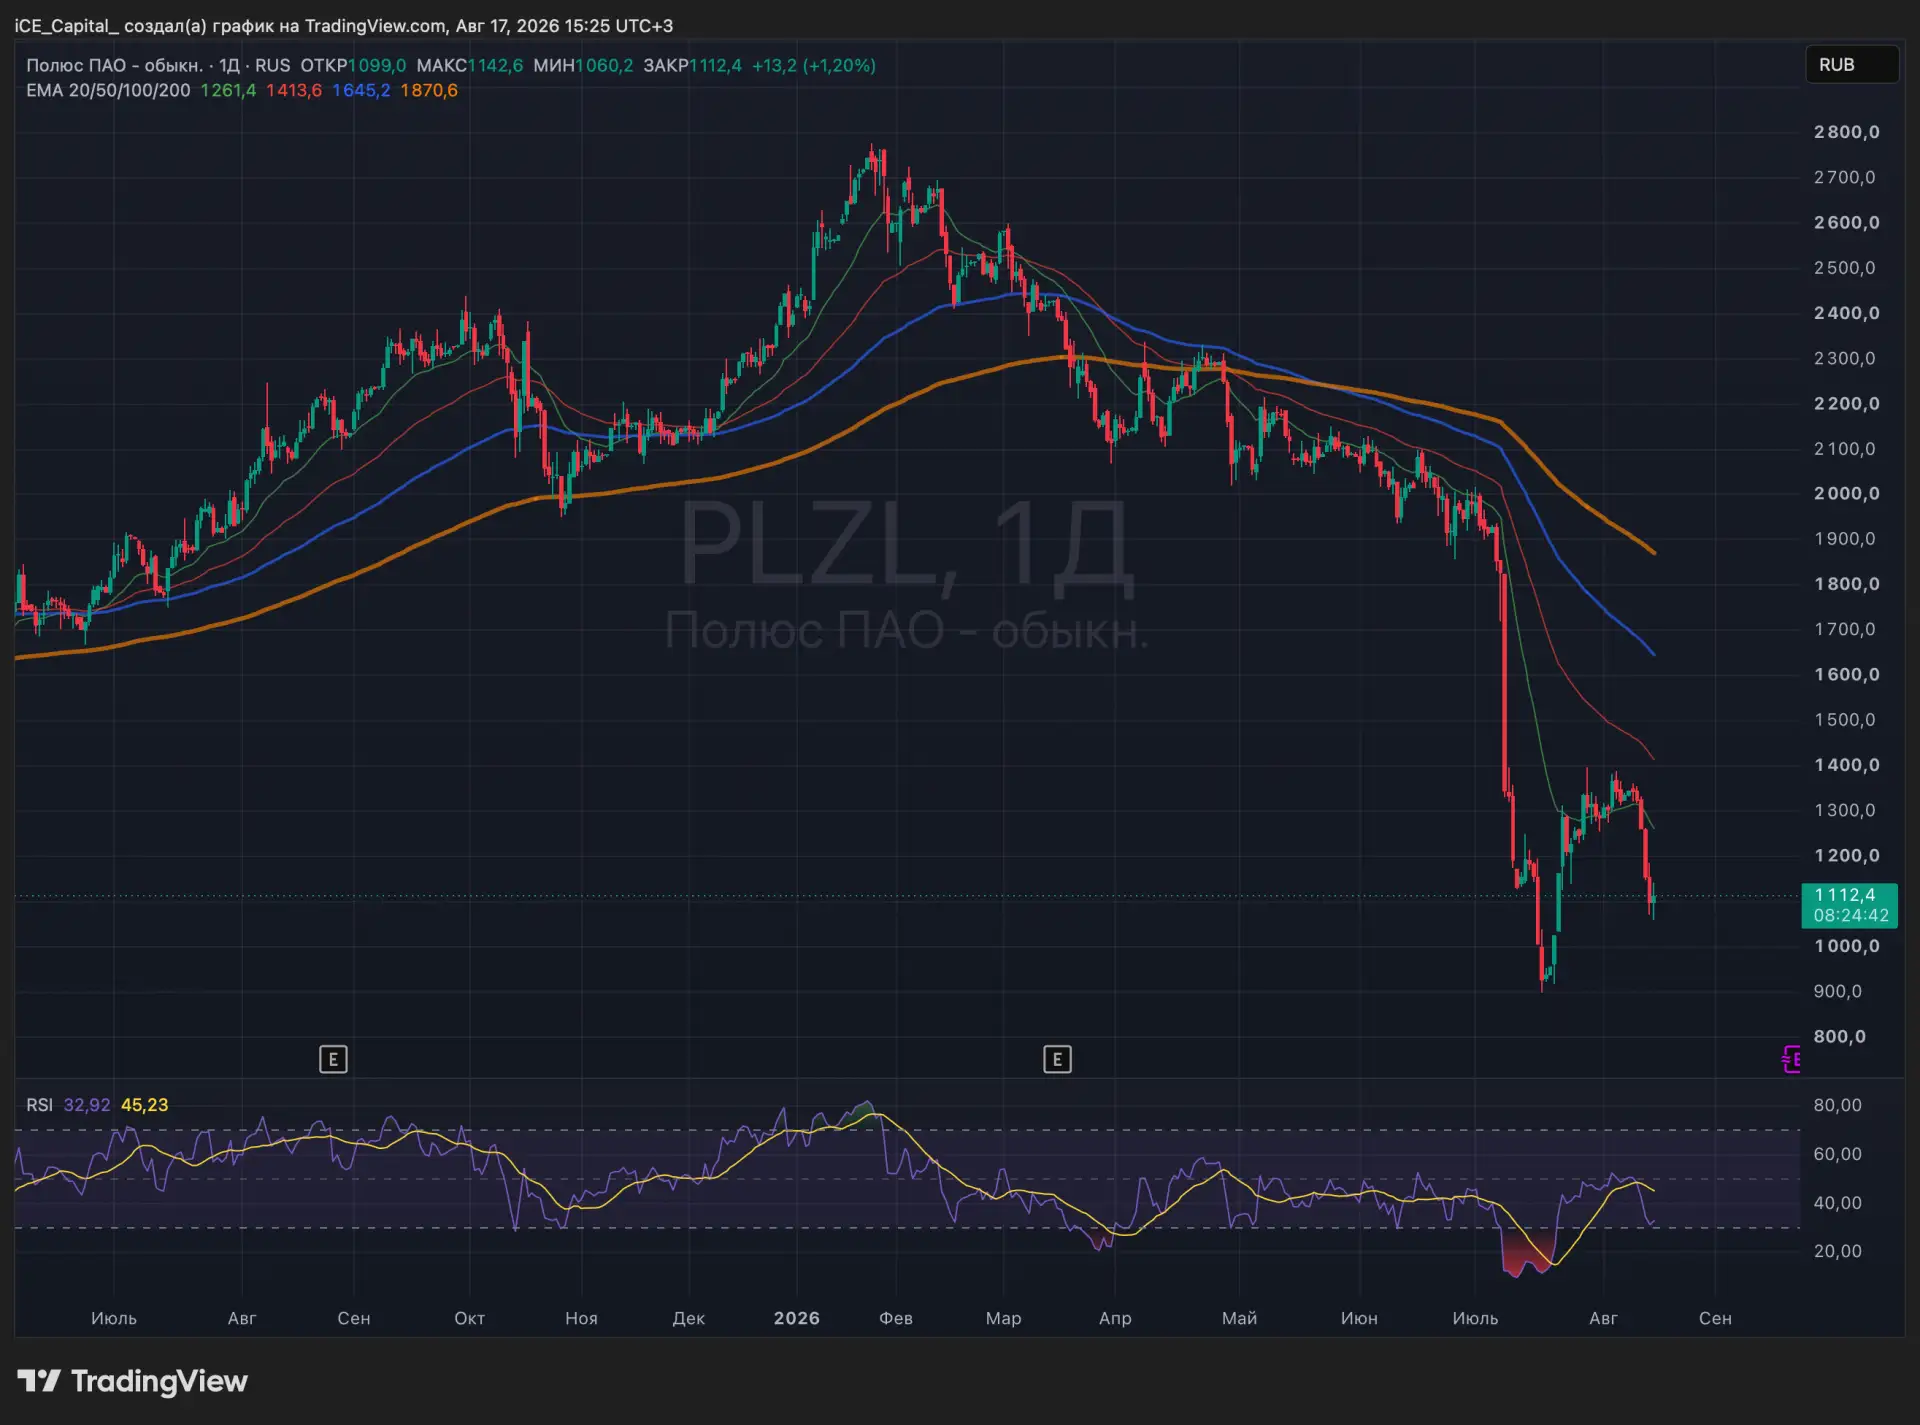Click the 1600,0 price axis label

(1846, 674)
